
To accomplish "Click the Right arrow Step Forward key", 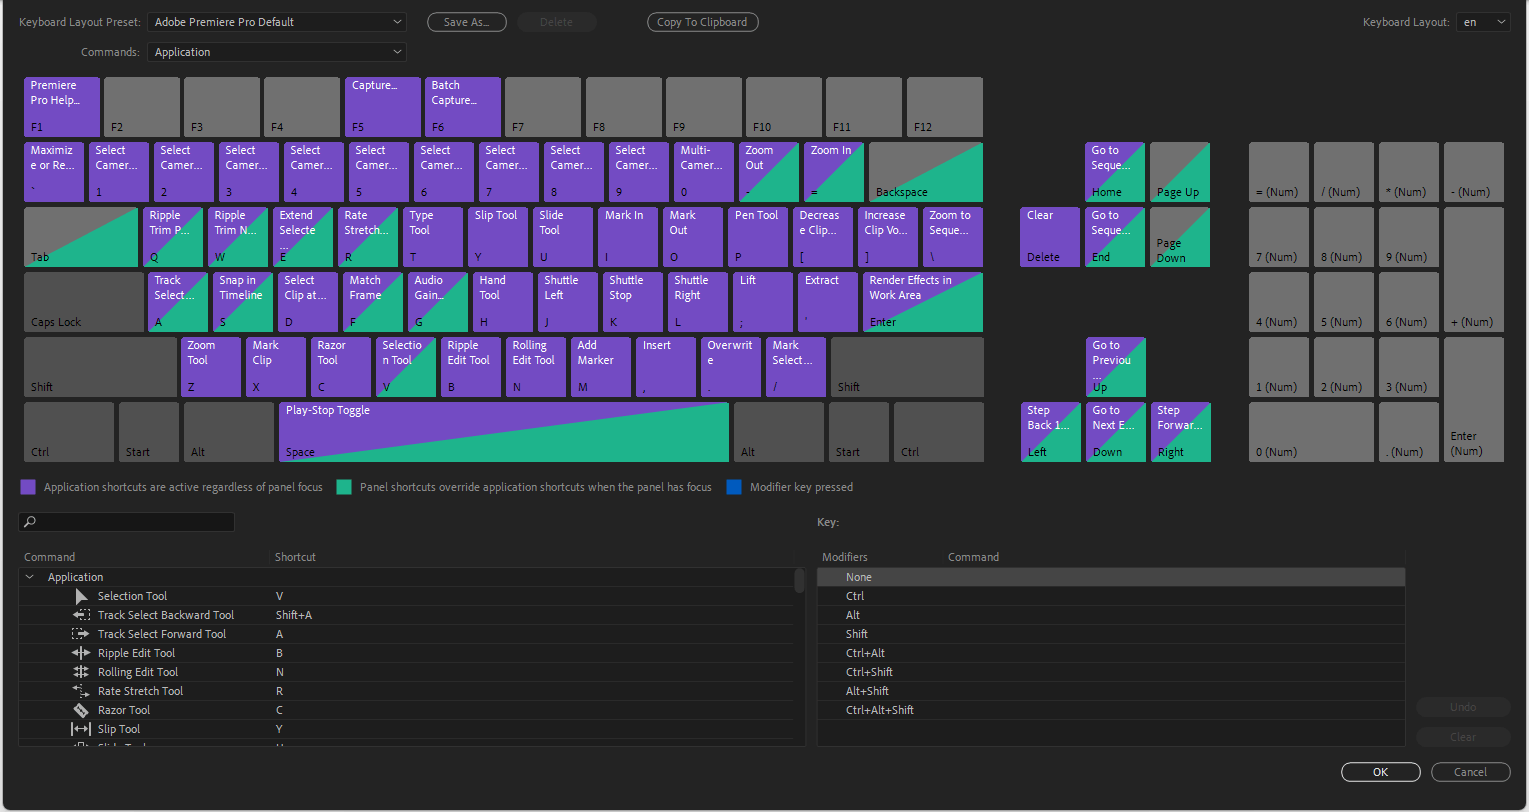I will coord(1180,432).
